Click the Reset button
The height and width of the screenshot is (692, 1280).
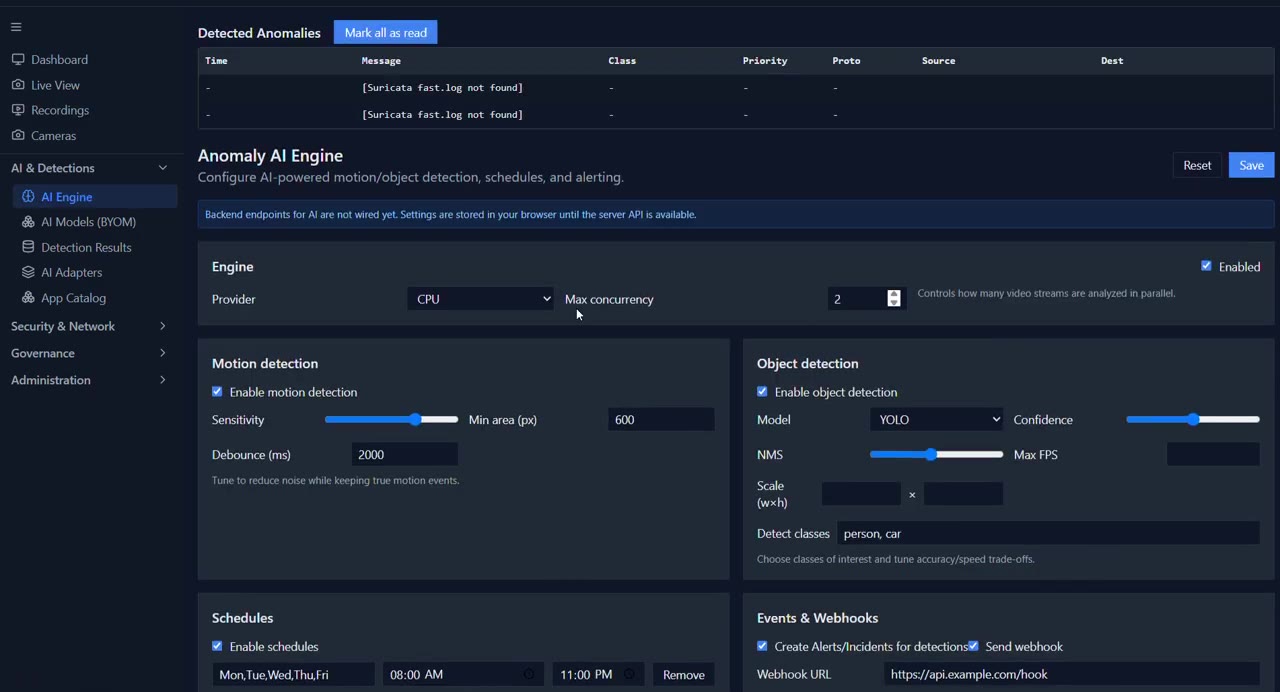(1197, 165)
